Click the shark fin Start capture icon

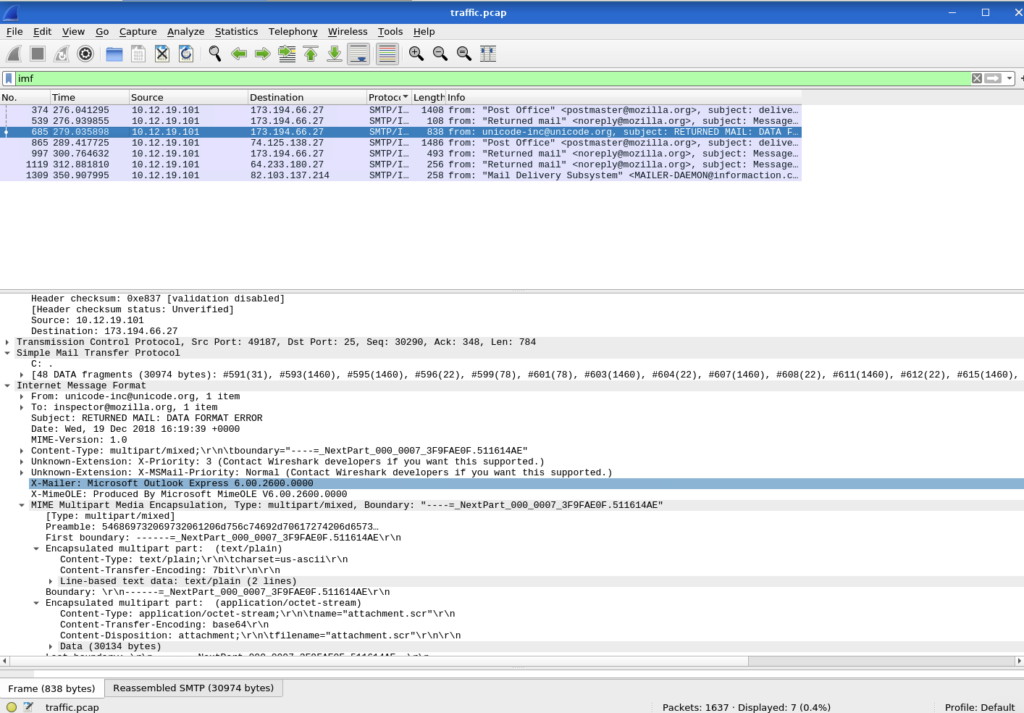14,54
